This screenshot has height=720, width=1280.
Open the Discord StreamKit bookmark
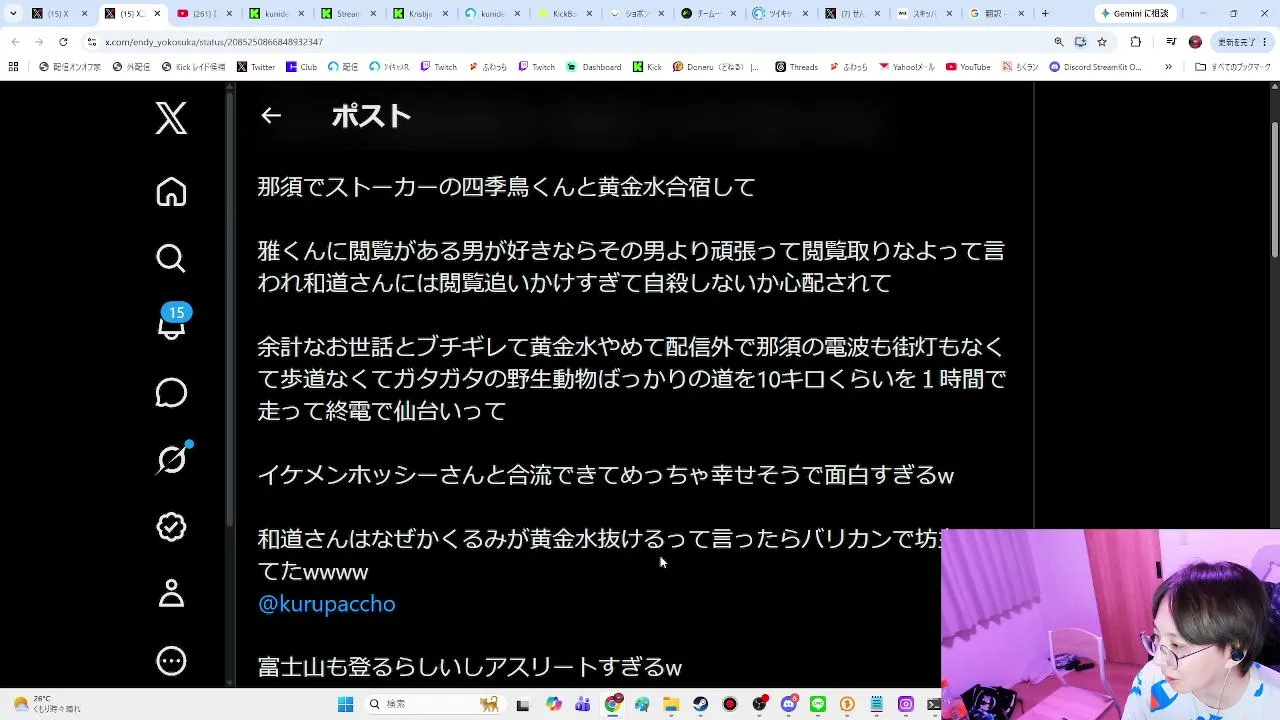(x=1096, y=67)
